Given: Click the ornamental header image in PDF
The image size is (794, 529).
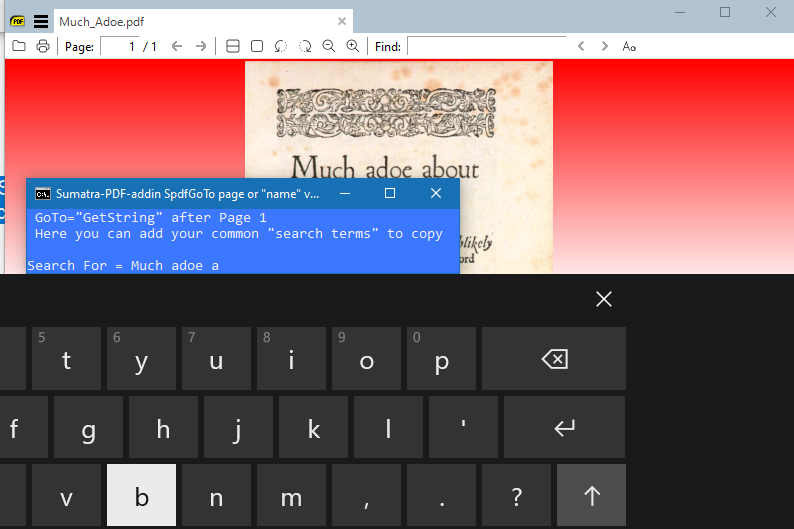Looking at the screenshot, I should pyautogui.click(x=386, y=113).
